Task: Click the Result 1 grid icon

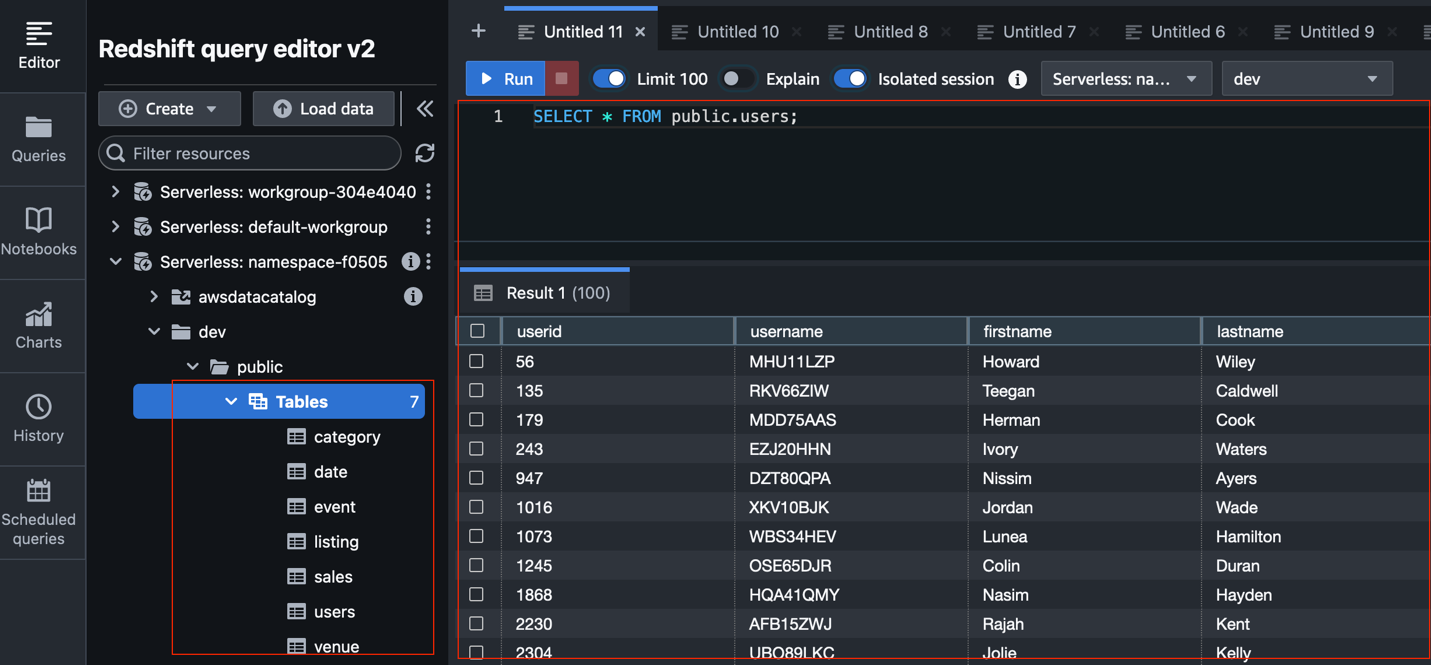Action: tap(484, 293)
